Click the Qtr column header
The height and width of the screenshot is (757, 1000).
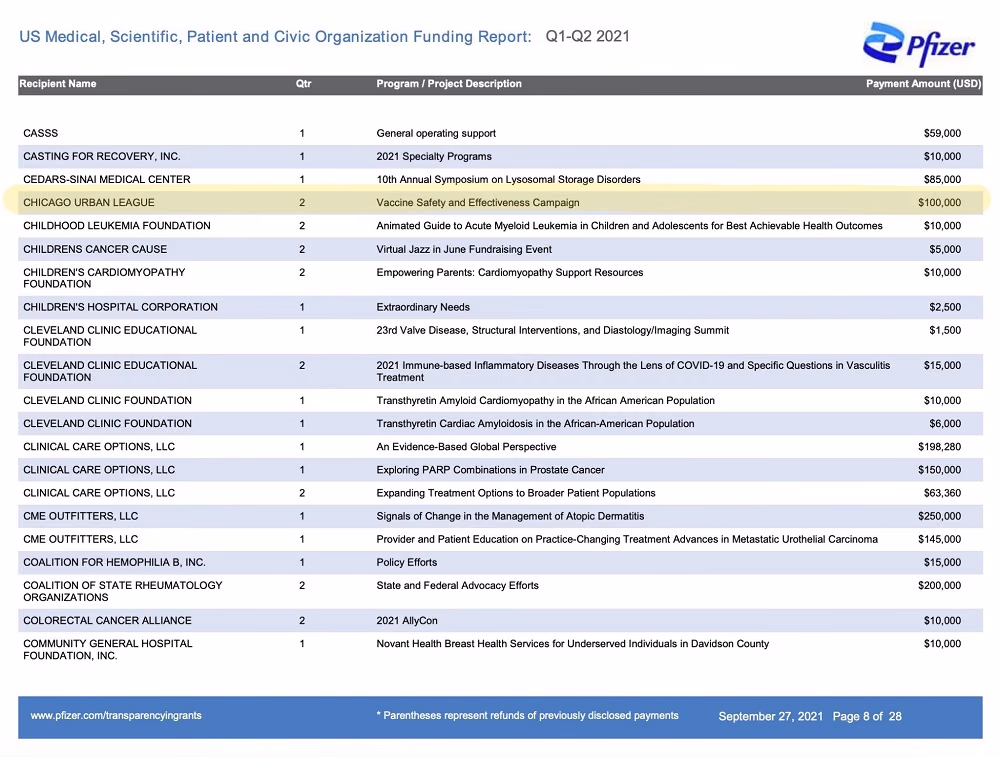pos(304,84)
